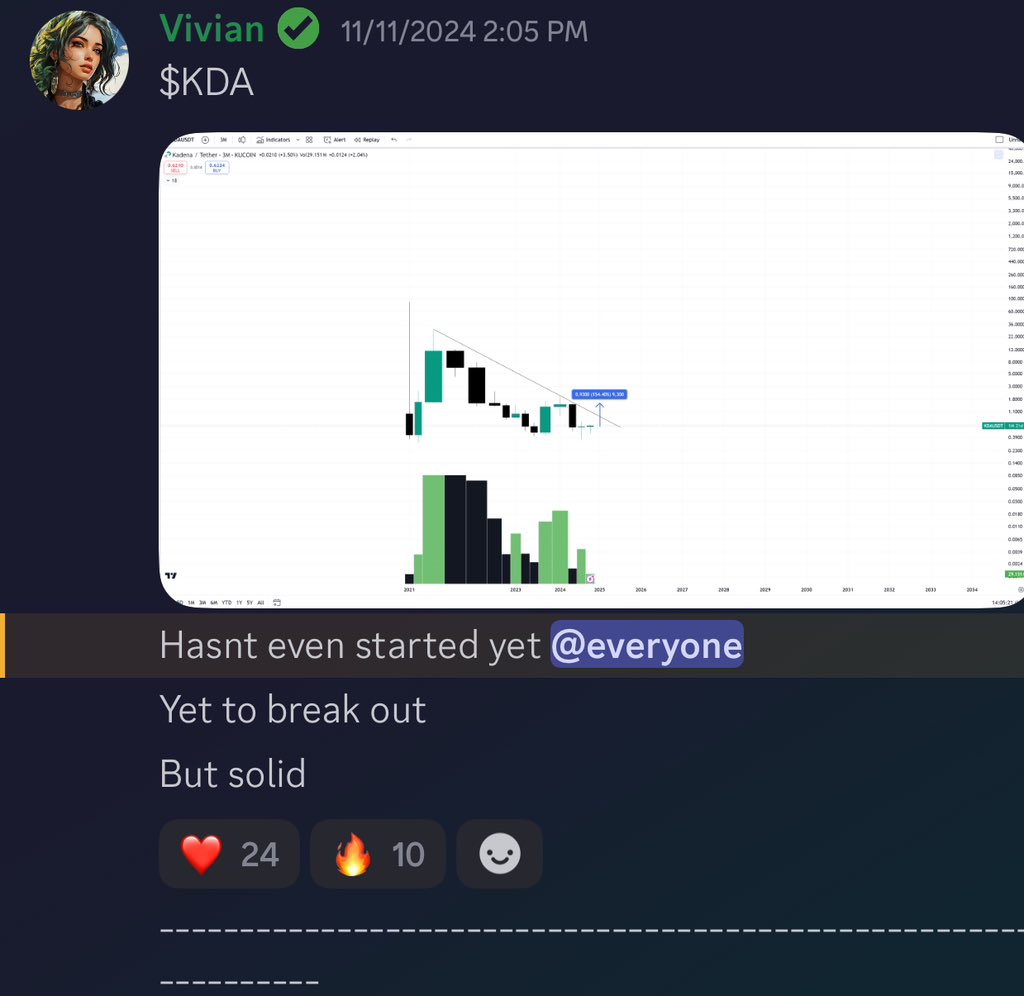The width and height of the screenshot is (1024, 996).
Task: Open the add reaction smiley picker
Action: click(x=500, y=854)
